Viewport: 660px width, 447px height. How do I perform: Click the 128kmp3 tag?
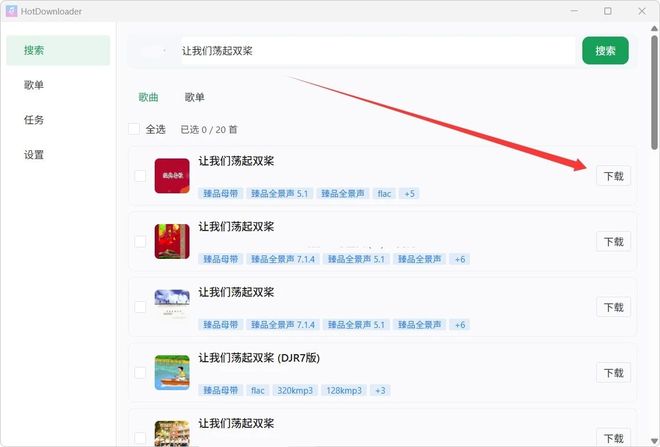point(344,391)
